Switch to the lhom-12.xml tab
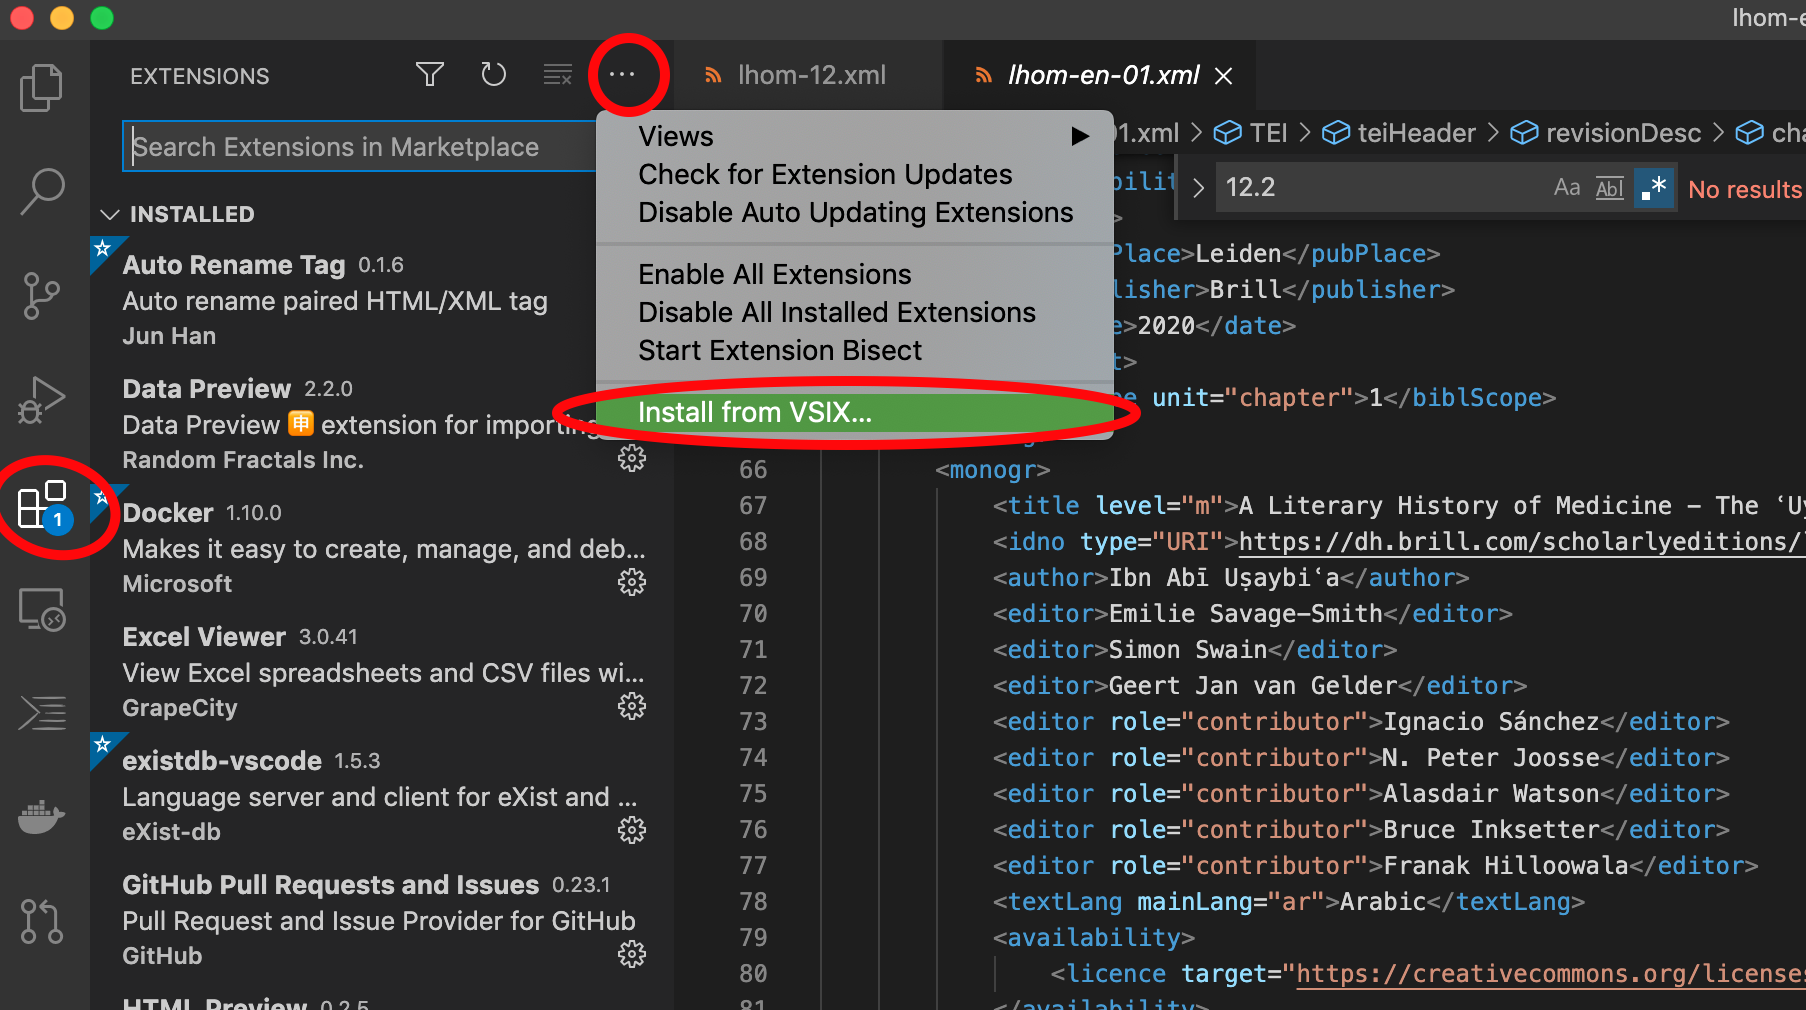The height and width of the screenshot is (1010, 1806). pyautogui.click(x=808, y=75)
